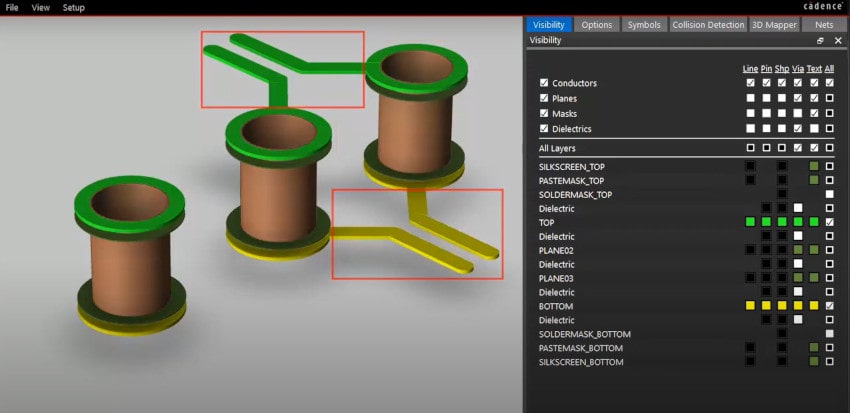Viewport: 850px width, 413px height.
Task: Click the Via column header link
Action: [797, 68]
